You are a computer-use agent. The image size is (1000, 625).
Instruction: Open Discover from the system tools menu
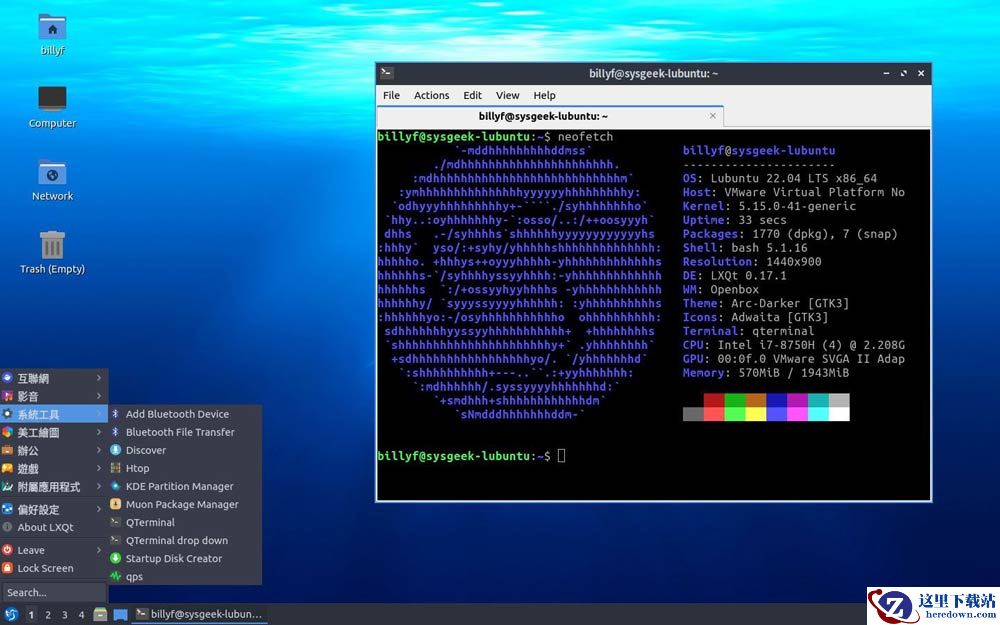[x=185, y=450]
